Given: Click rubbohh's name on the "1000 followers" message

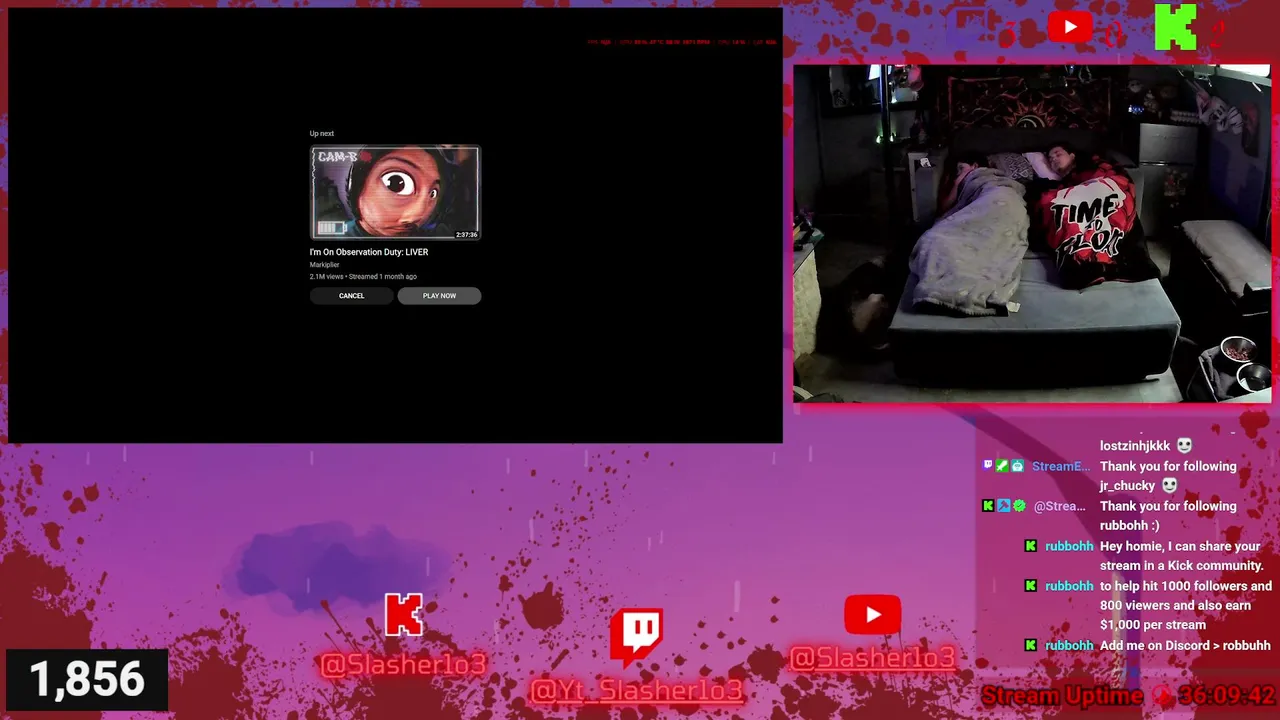Looking at the screenshot, I should click(1069, 587).
